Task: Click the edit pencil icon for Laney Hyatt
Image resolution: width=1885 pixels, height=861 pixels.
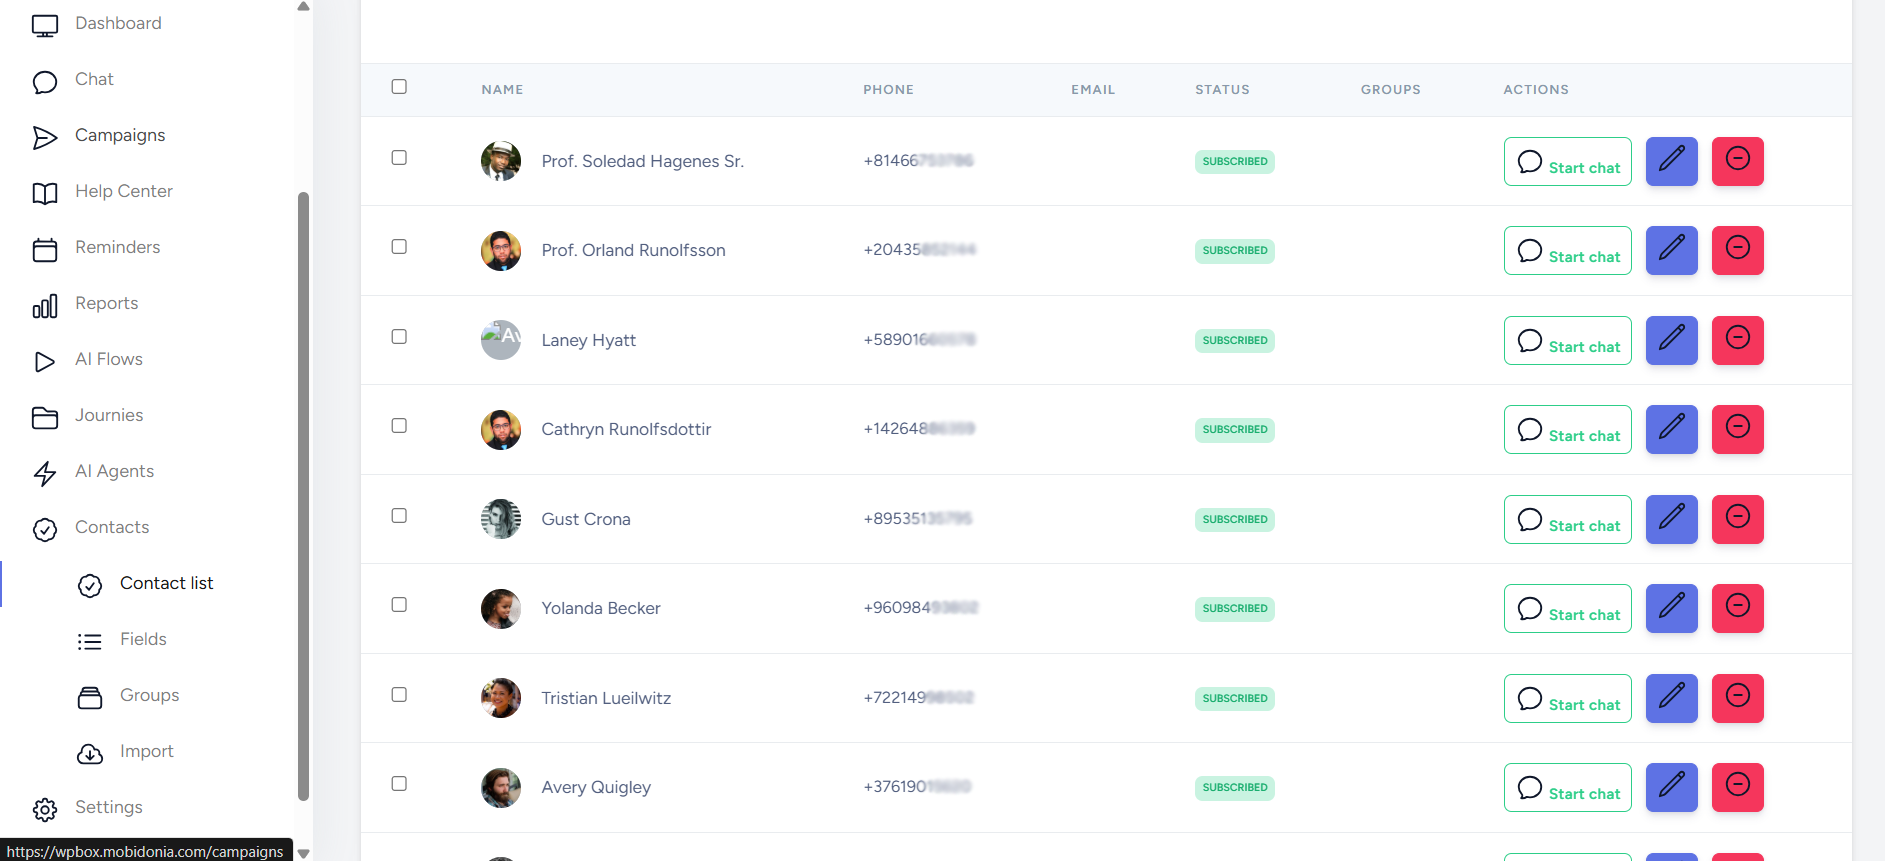Action: coord(1671,340)
